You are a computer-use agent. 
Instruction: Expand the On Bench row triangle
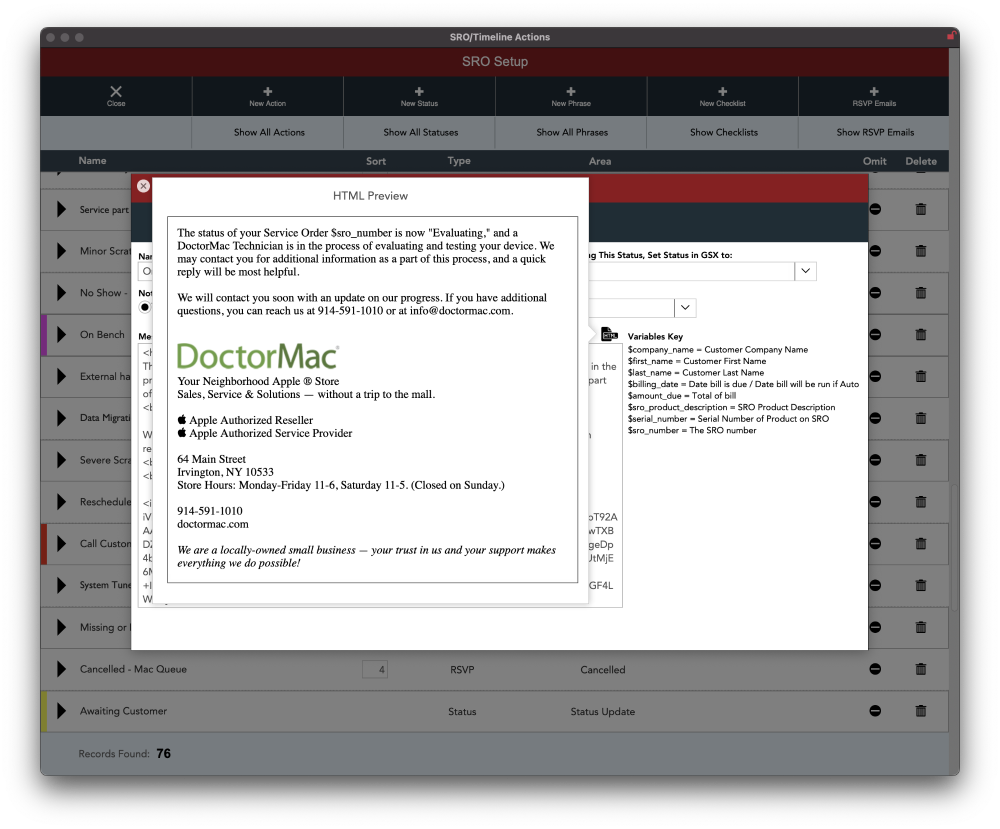tap(62, 335)
